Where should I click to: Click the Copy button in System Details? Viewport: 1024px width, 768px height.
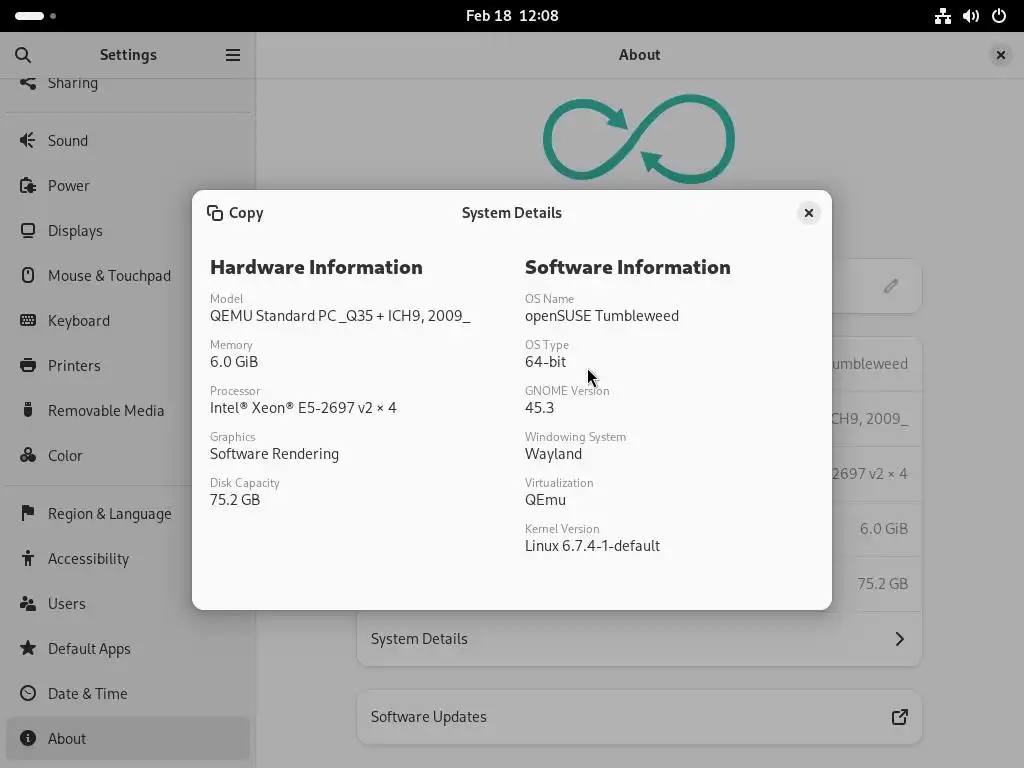[x=235, y=213]
